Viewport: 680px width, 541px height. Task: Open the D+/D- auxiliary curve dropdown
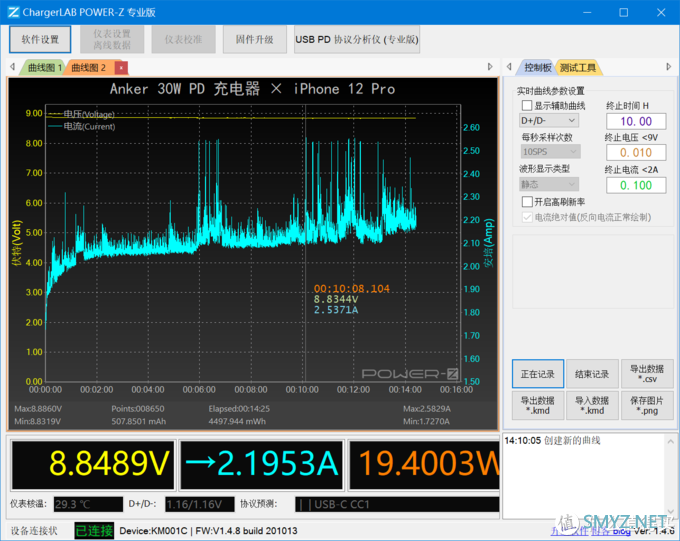pyautogui.click(x=549, y=120)
